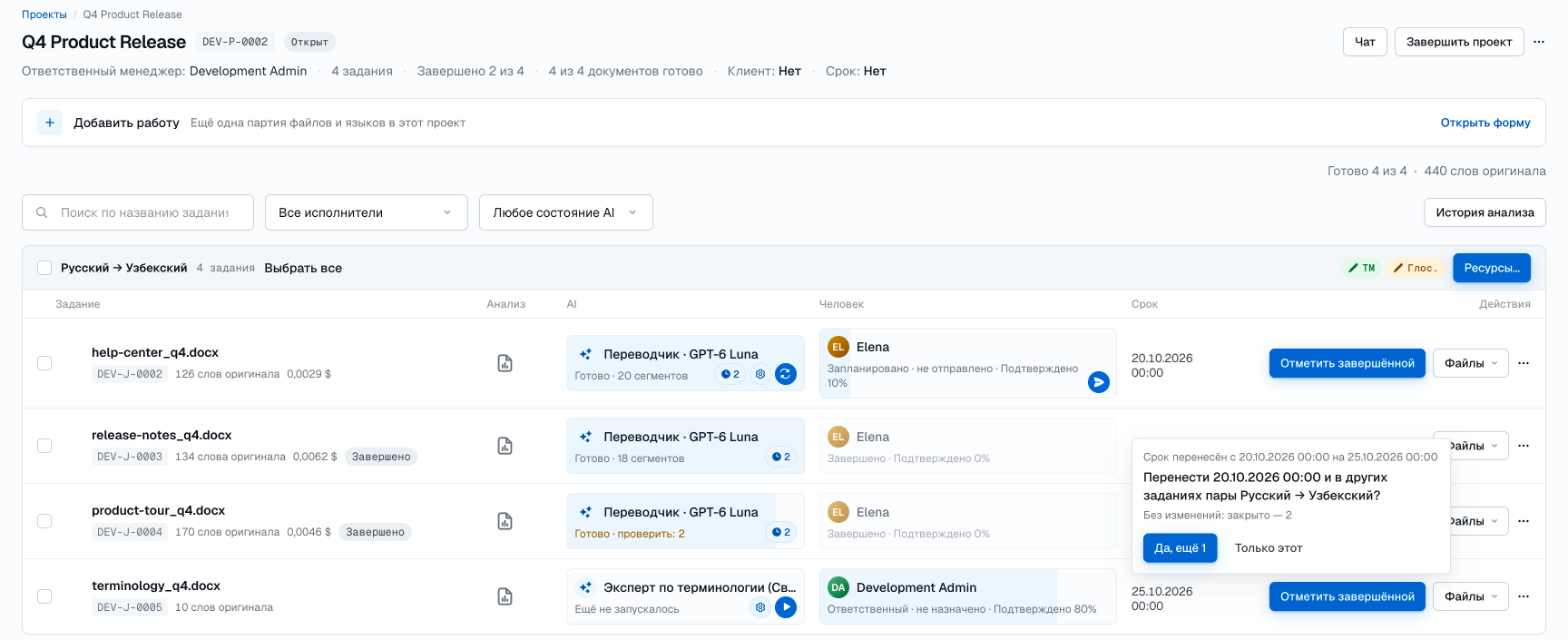Image resolution: width=1568 pixels, height=640 pixels.
Task: Open Файлы dropdown in terminology row
Action: 1471,596
